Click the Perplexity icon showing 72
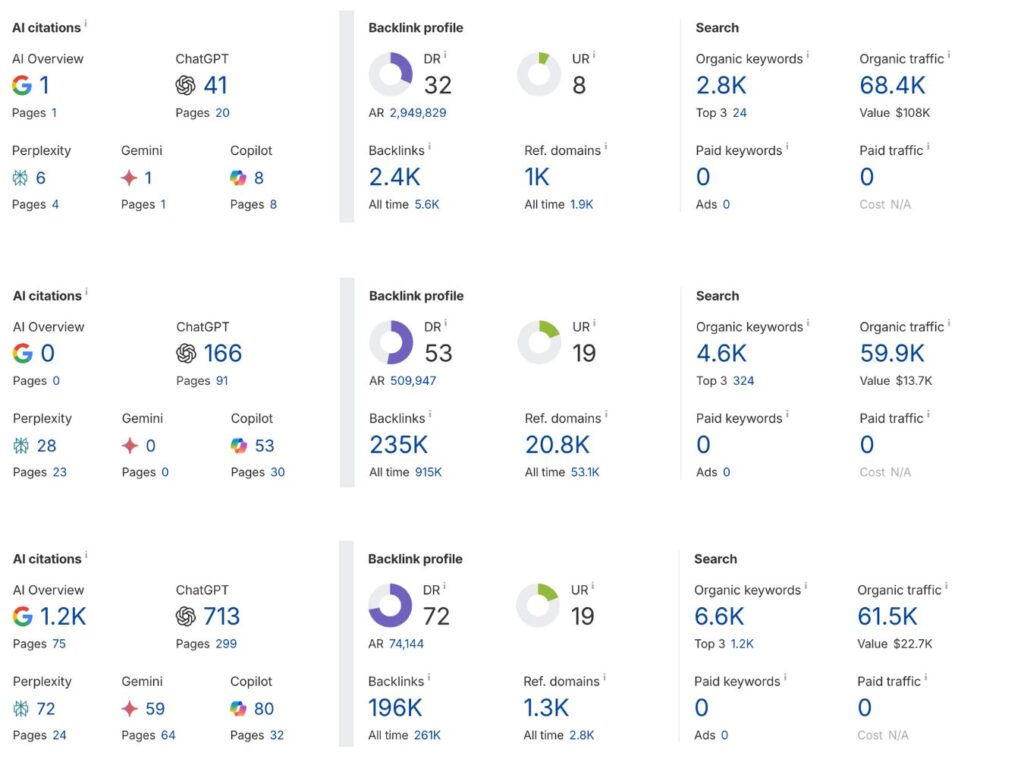The width and height of the screenshot is (1024, 759). (x=24, y=709)
